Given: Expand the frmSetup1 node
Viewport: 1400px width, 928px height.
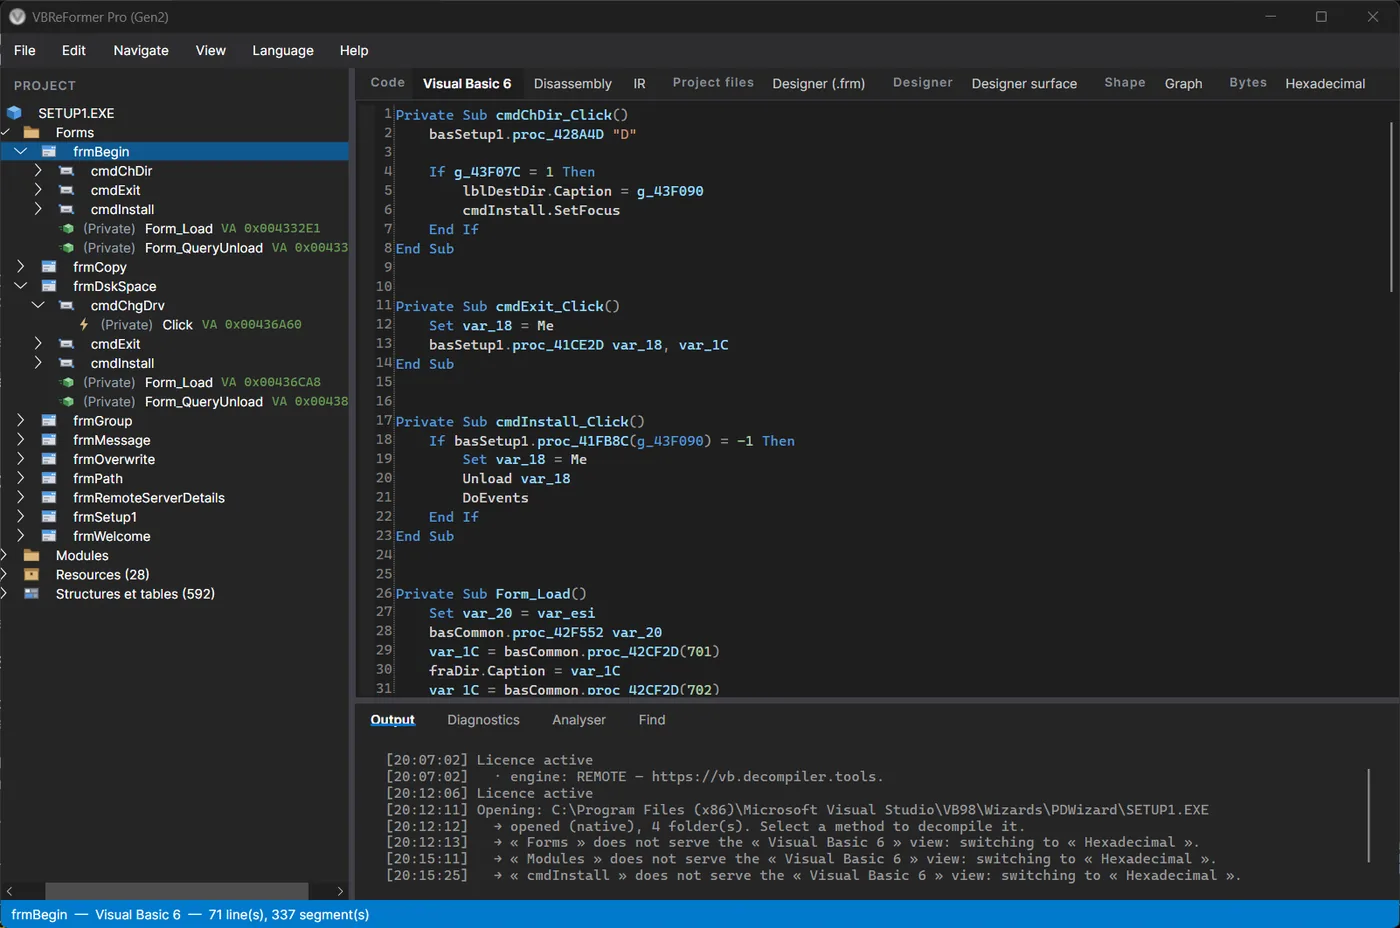Looking at the screenshot, I should (20, 517).
